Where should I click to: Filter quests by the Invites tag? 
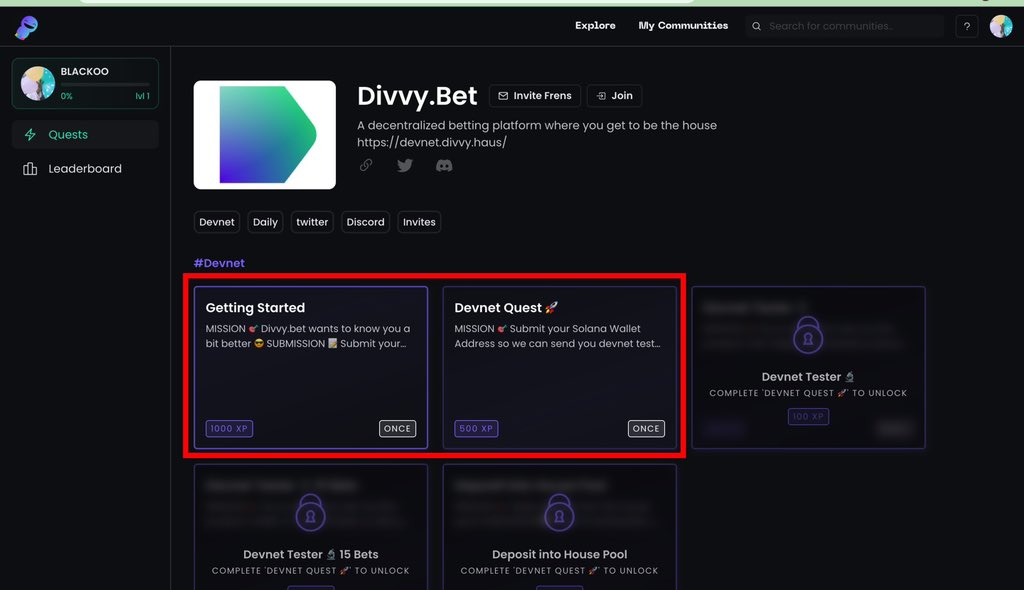click(x=419, y=222)
